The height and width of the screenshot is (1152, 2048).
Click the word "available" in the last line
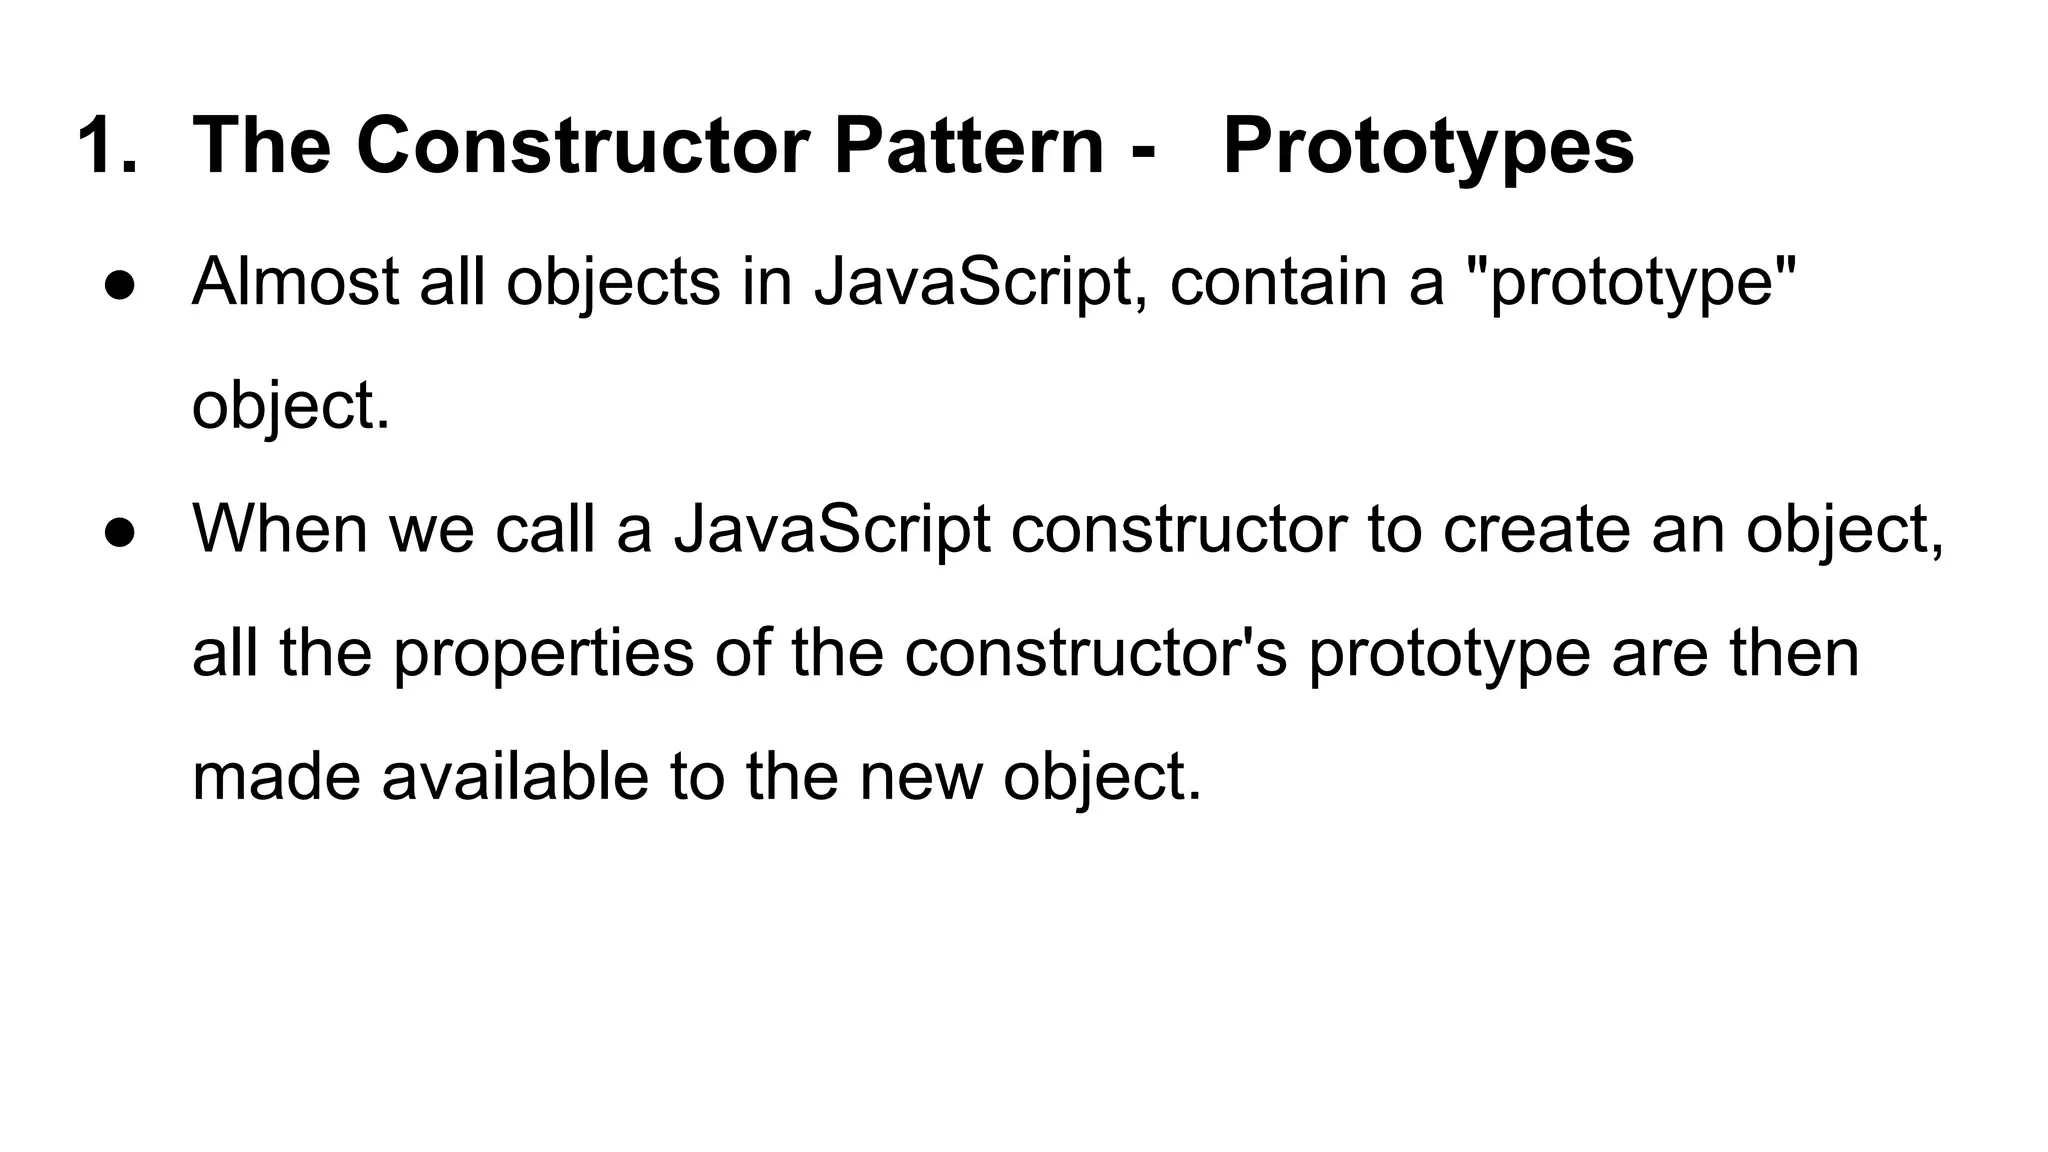tap(514, 776)
